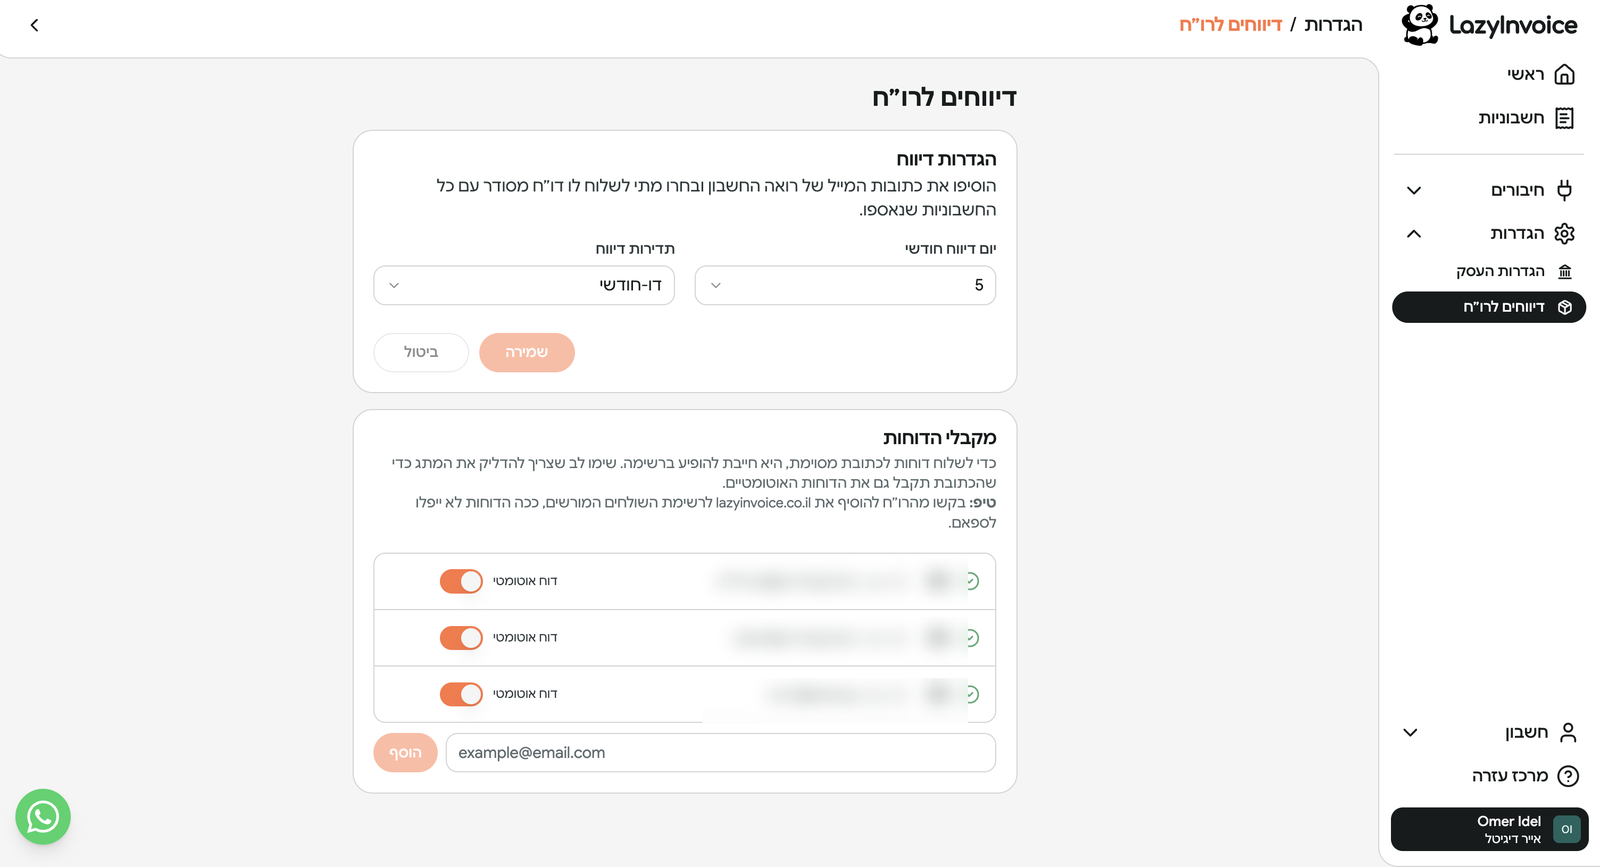Viewport: 1600px width, 867px height.
Task: Click the person icon for חשבון
Action: (1568, 733)
